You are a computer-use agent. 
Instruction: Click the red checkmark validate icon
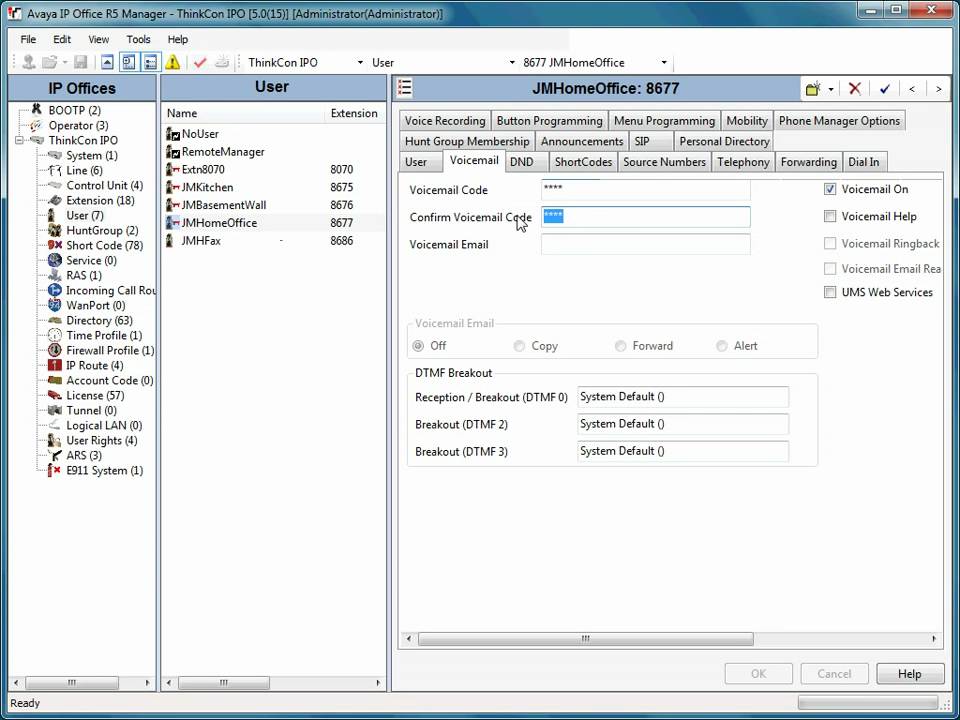click(x=200, y=62)
